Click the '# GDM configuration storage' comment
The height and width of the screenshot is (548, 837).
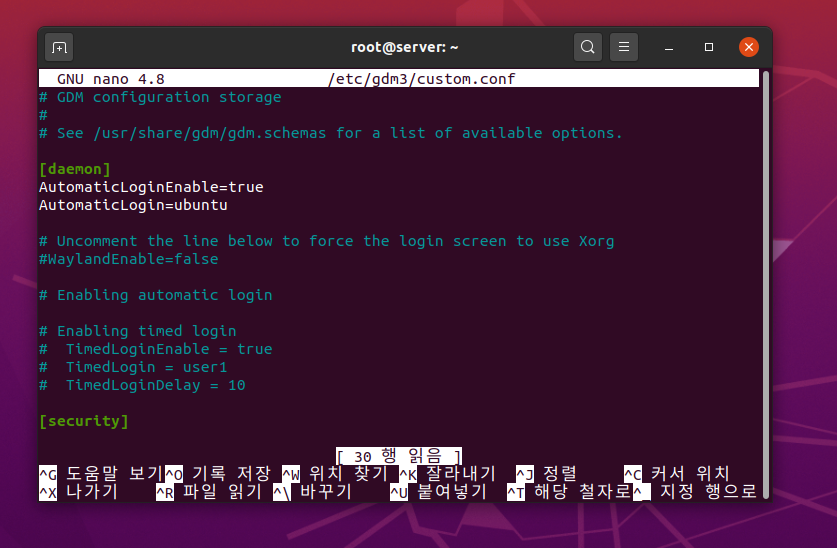point(160,97)
